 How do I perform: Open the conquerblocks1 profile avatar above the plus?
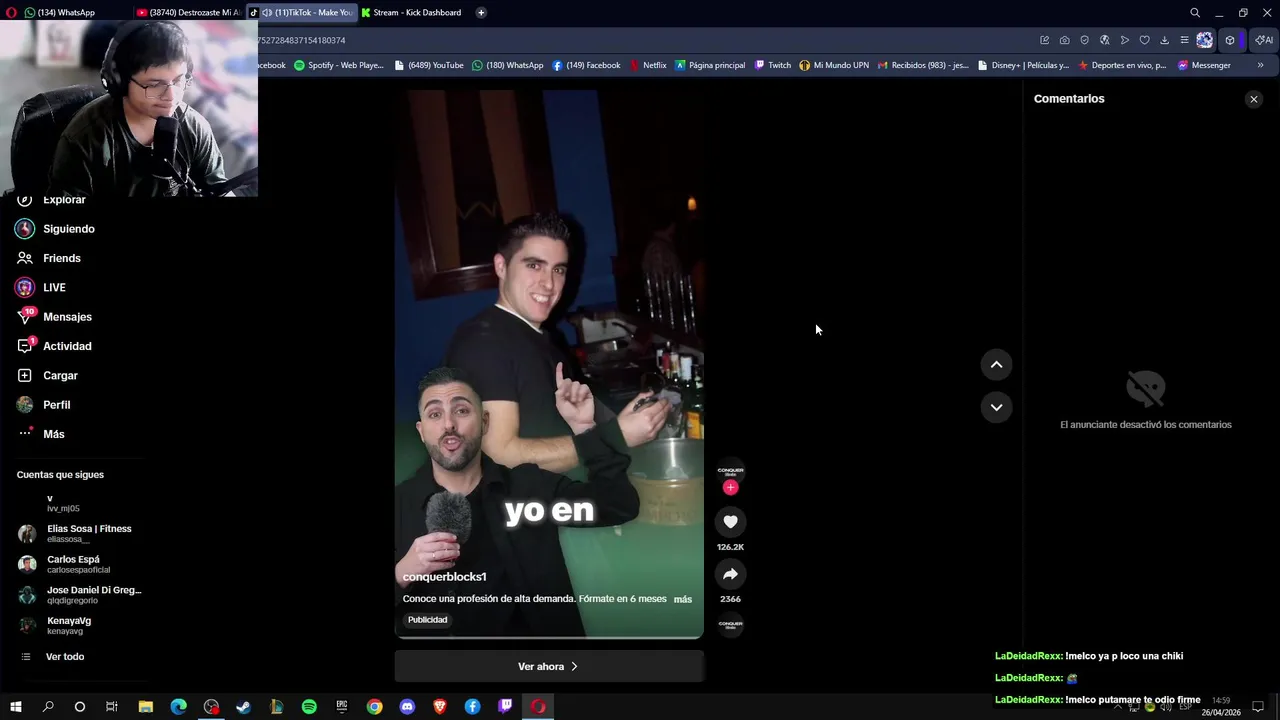coord(730,470)
